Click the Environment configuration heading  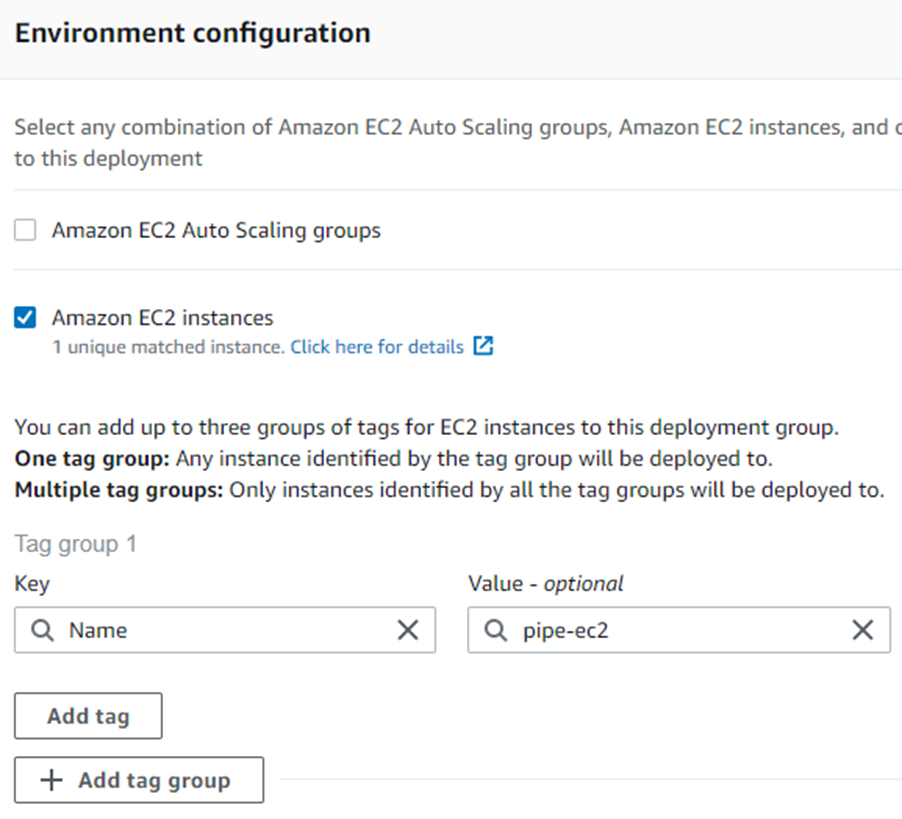tap(192, 33)
